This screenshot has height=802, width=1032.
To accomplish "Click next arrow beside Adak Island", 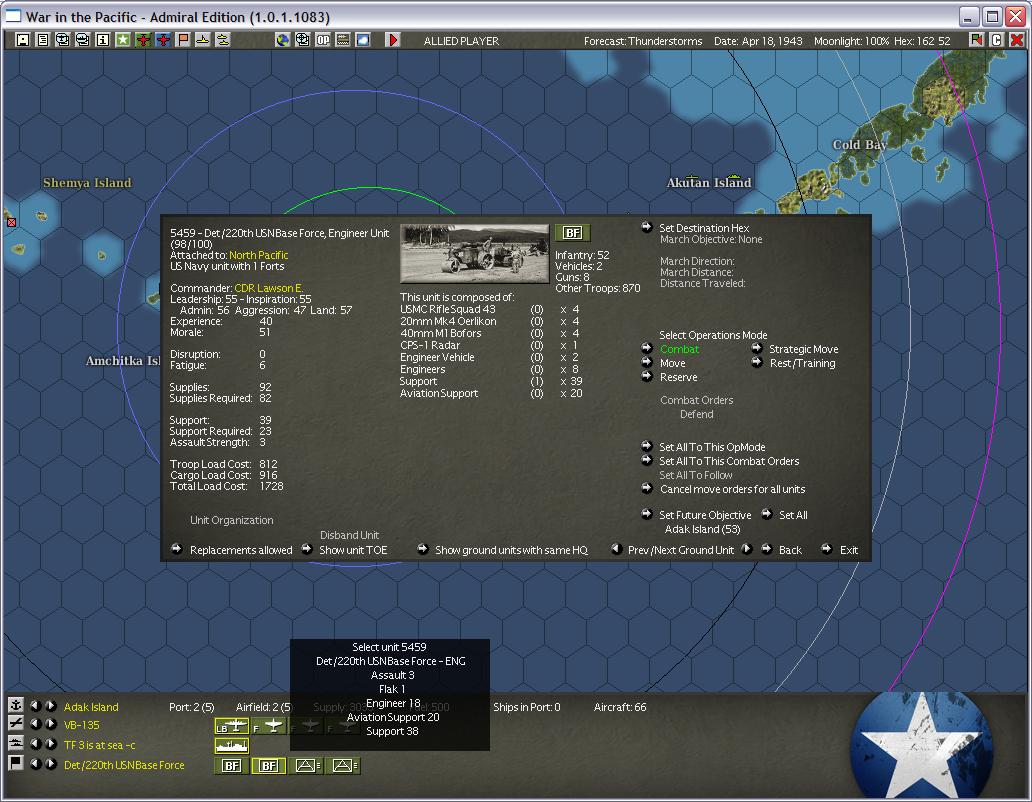I will click(x=51, y=705).
